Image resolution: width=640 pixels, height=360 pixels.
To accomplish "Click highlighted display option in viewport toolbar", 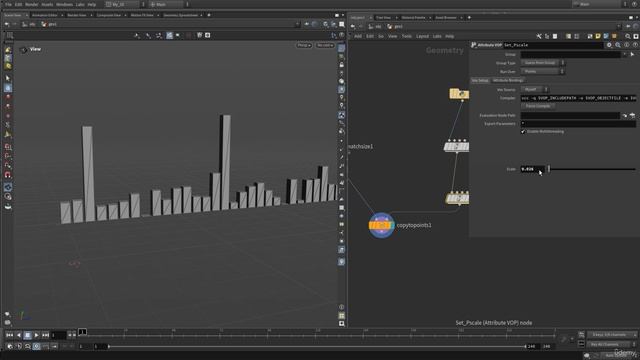I will pos(169,36).
